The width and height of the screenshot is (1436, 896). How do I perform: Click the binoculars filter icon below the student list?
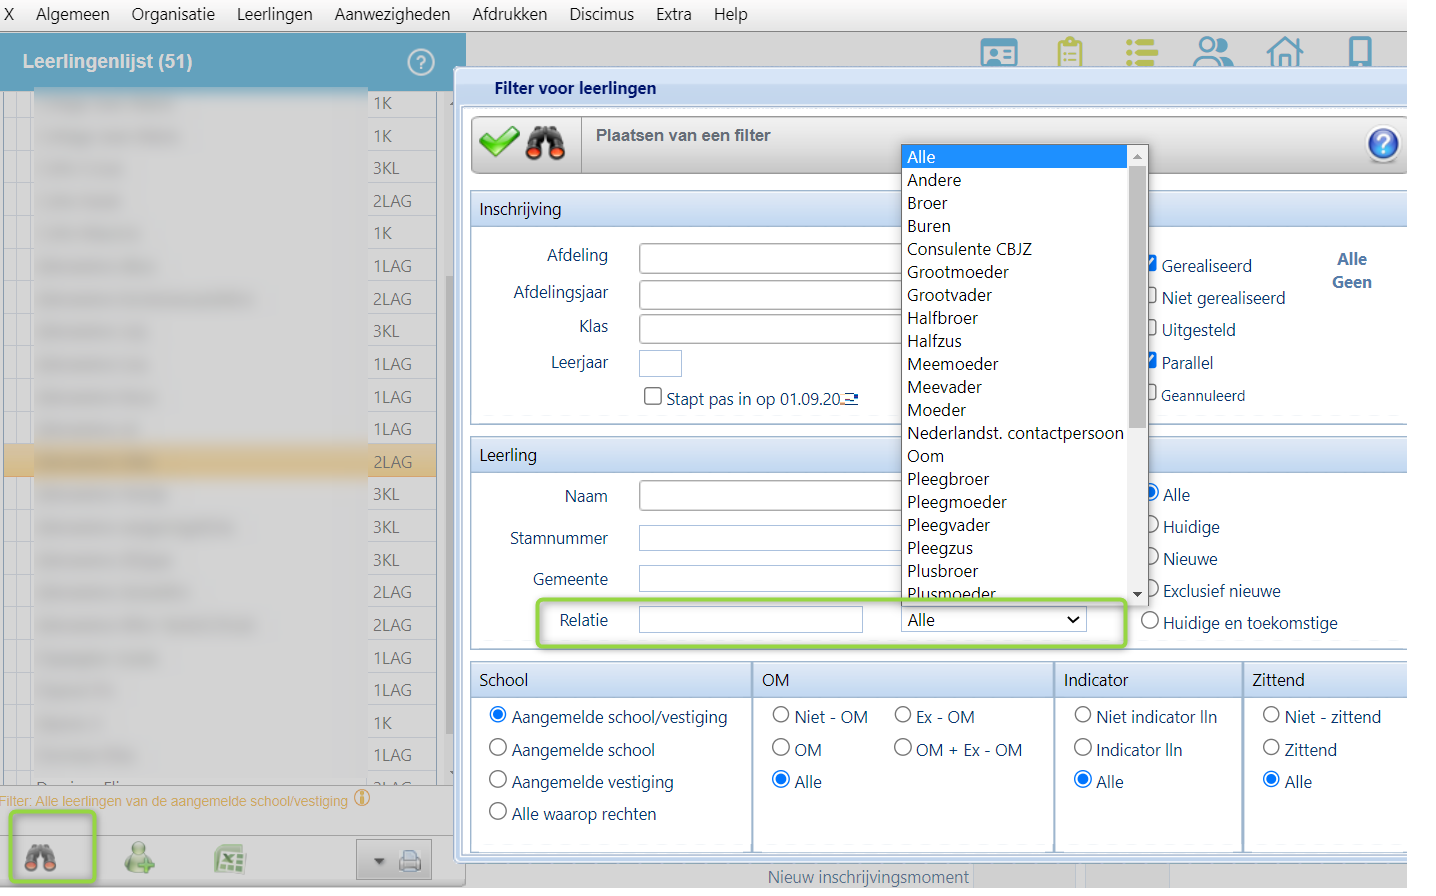coord(41,857)
